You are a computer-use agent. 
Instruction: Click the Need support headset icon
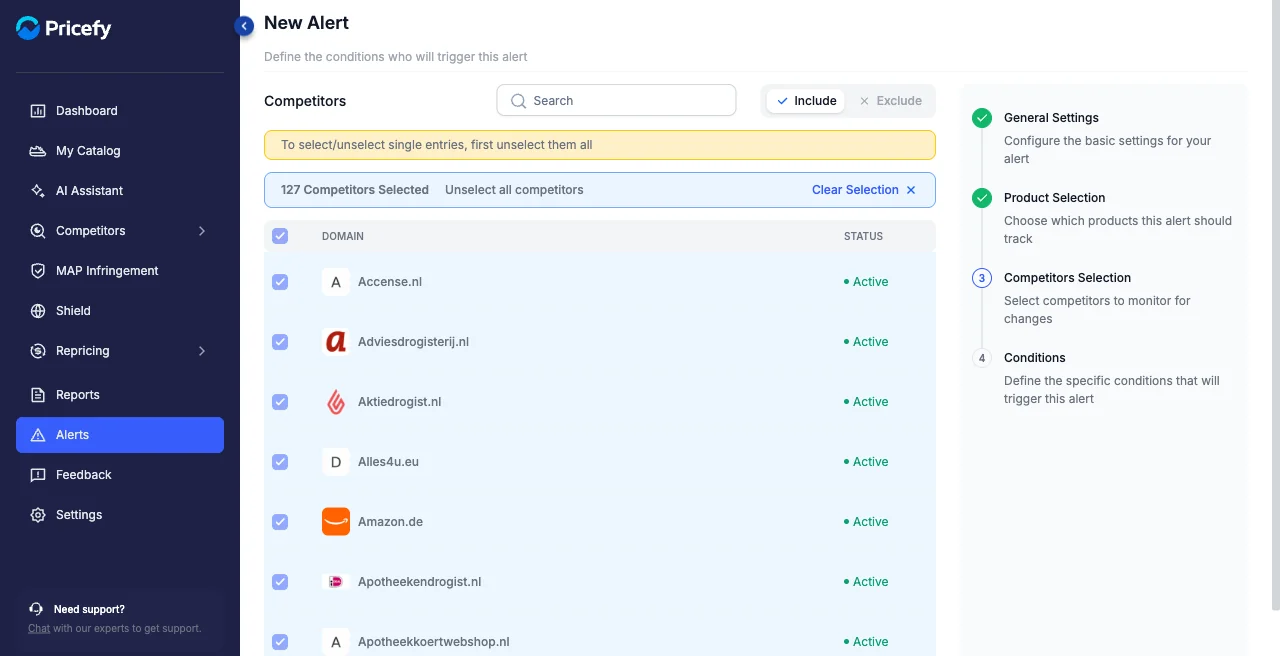(x=36, y=609)
